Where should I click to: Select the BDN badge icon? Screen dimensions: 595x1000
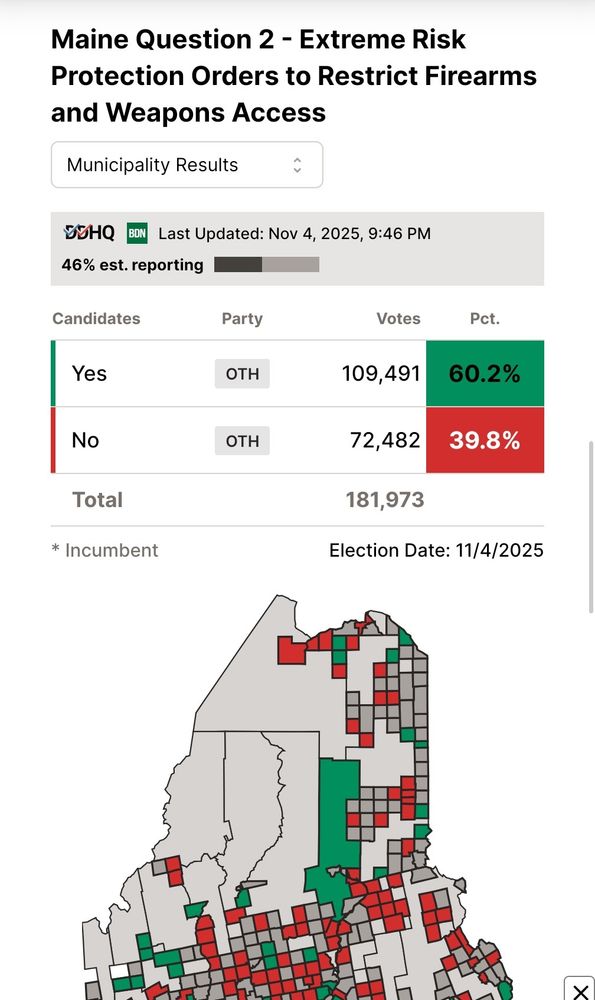(x=137, y=232)
